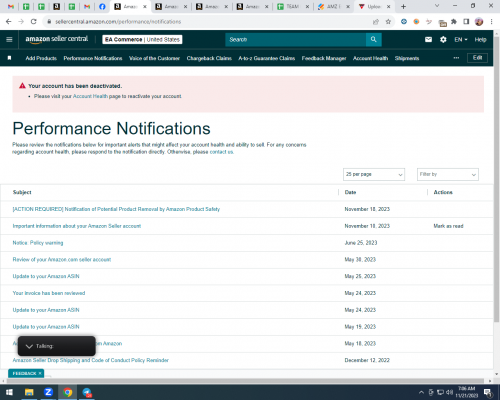The width and height of the screenshot is (500, 400).
Task: Expand the EN language selector
Action: click(x=461, y=40)
